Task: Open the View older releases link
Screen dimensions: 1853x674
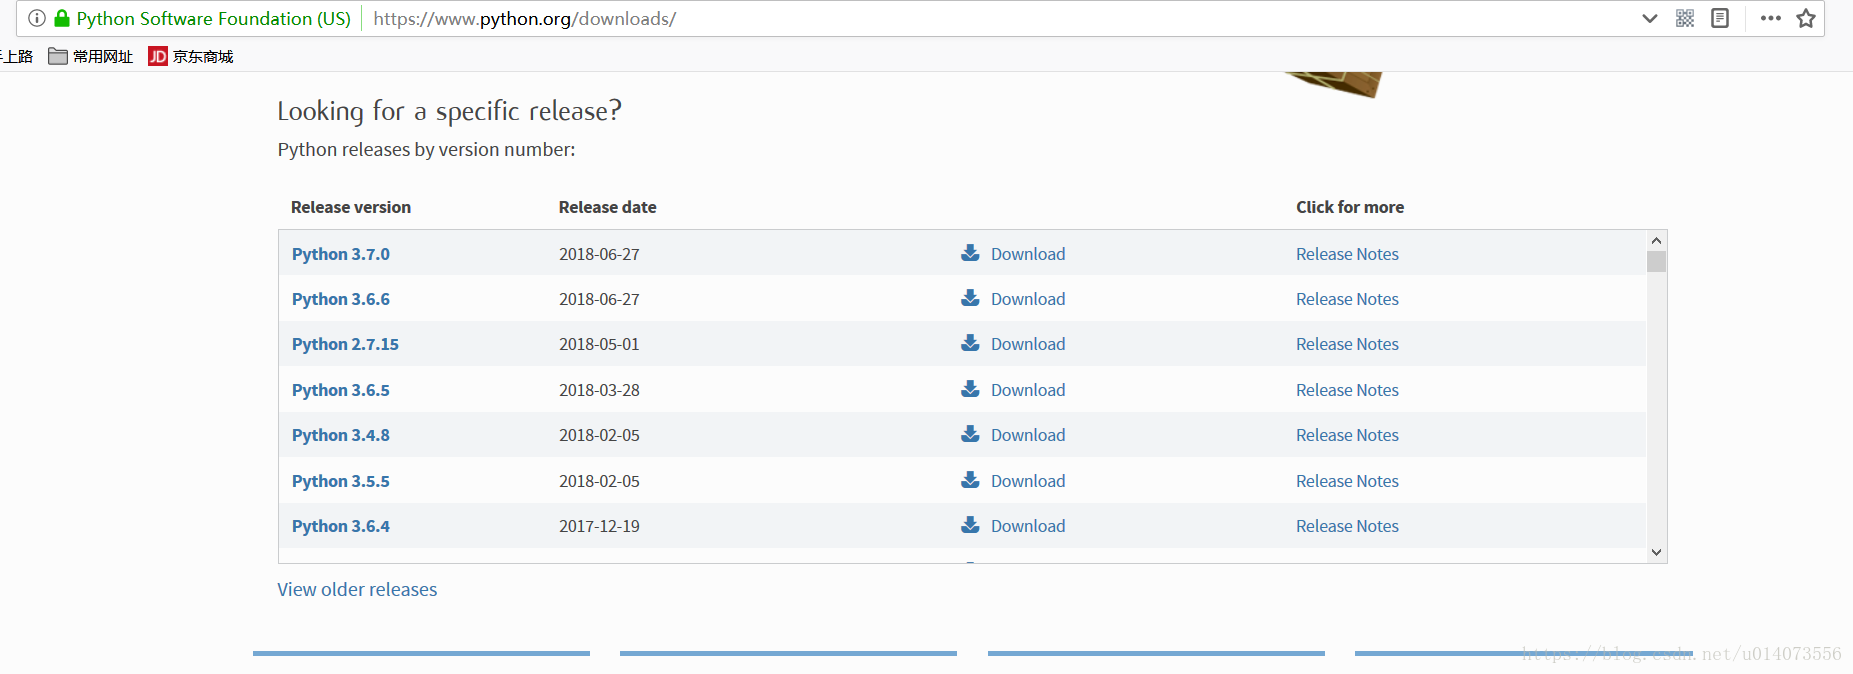Action: (x=357, y=589)
